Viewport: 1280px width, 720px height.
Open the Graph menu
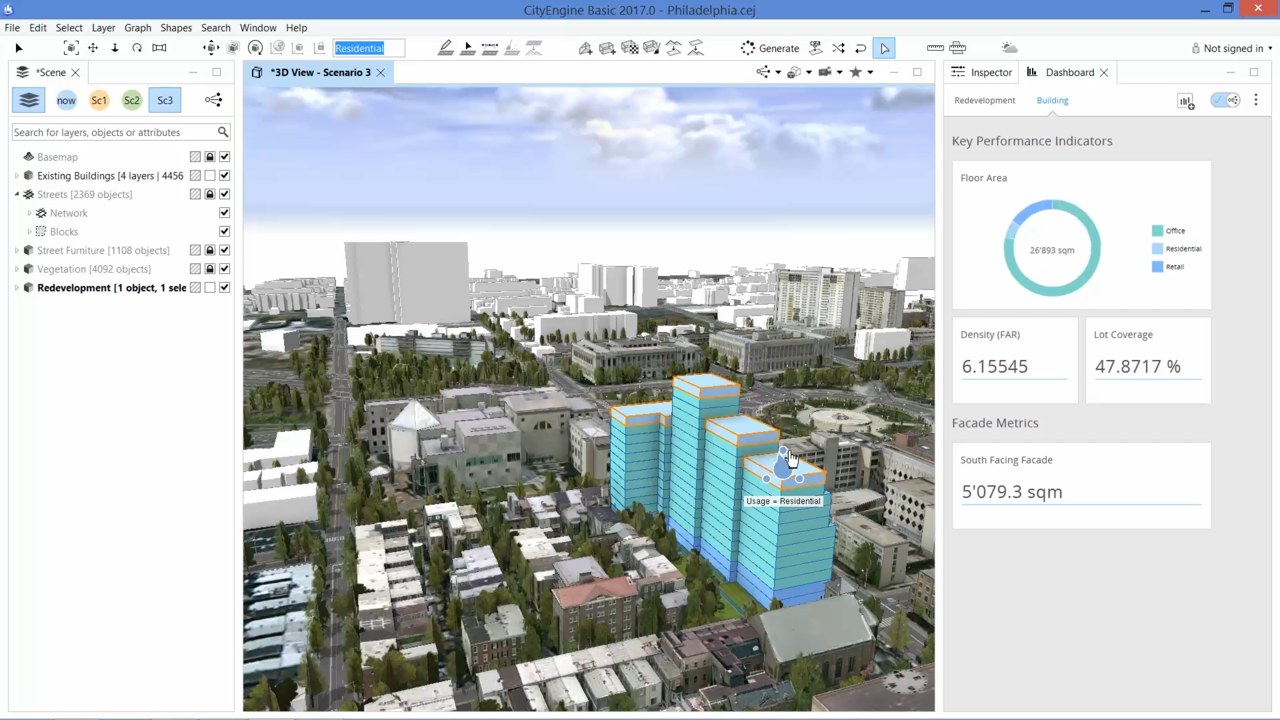pyautogui.click(x=137, y=28)
